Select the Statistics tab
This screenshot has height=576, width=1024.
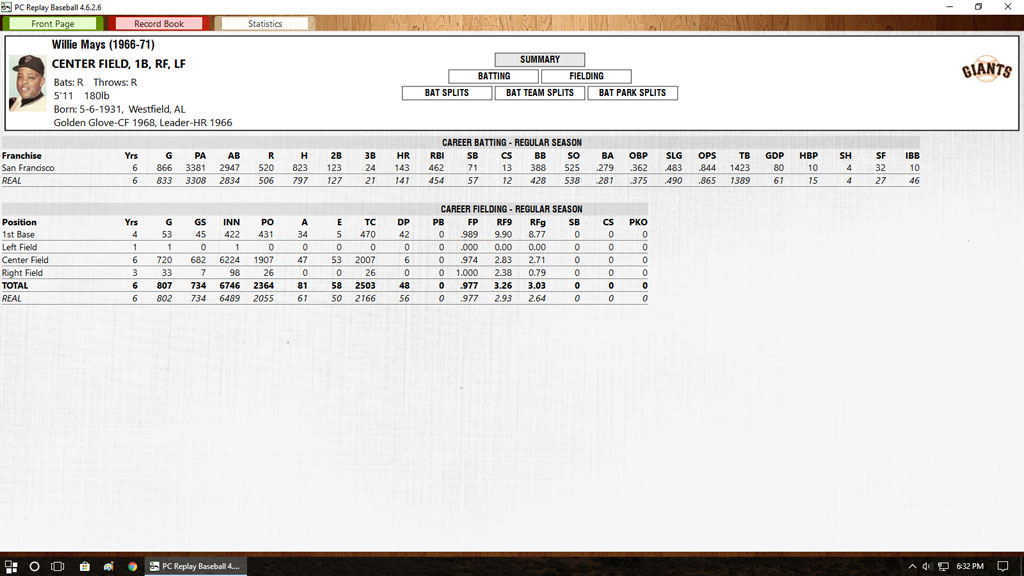(x=265, y=24)
